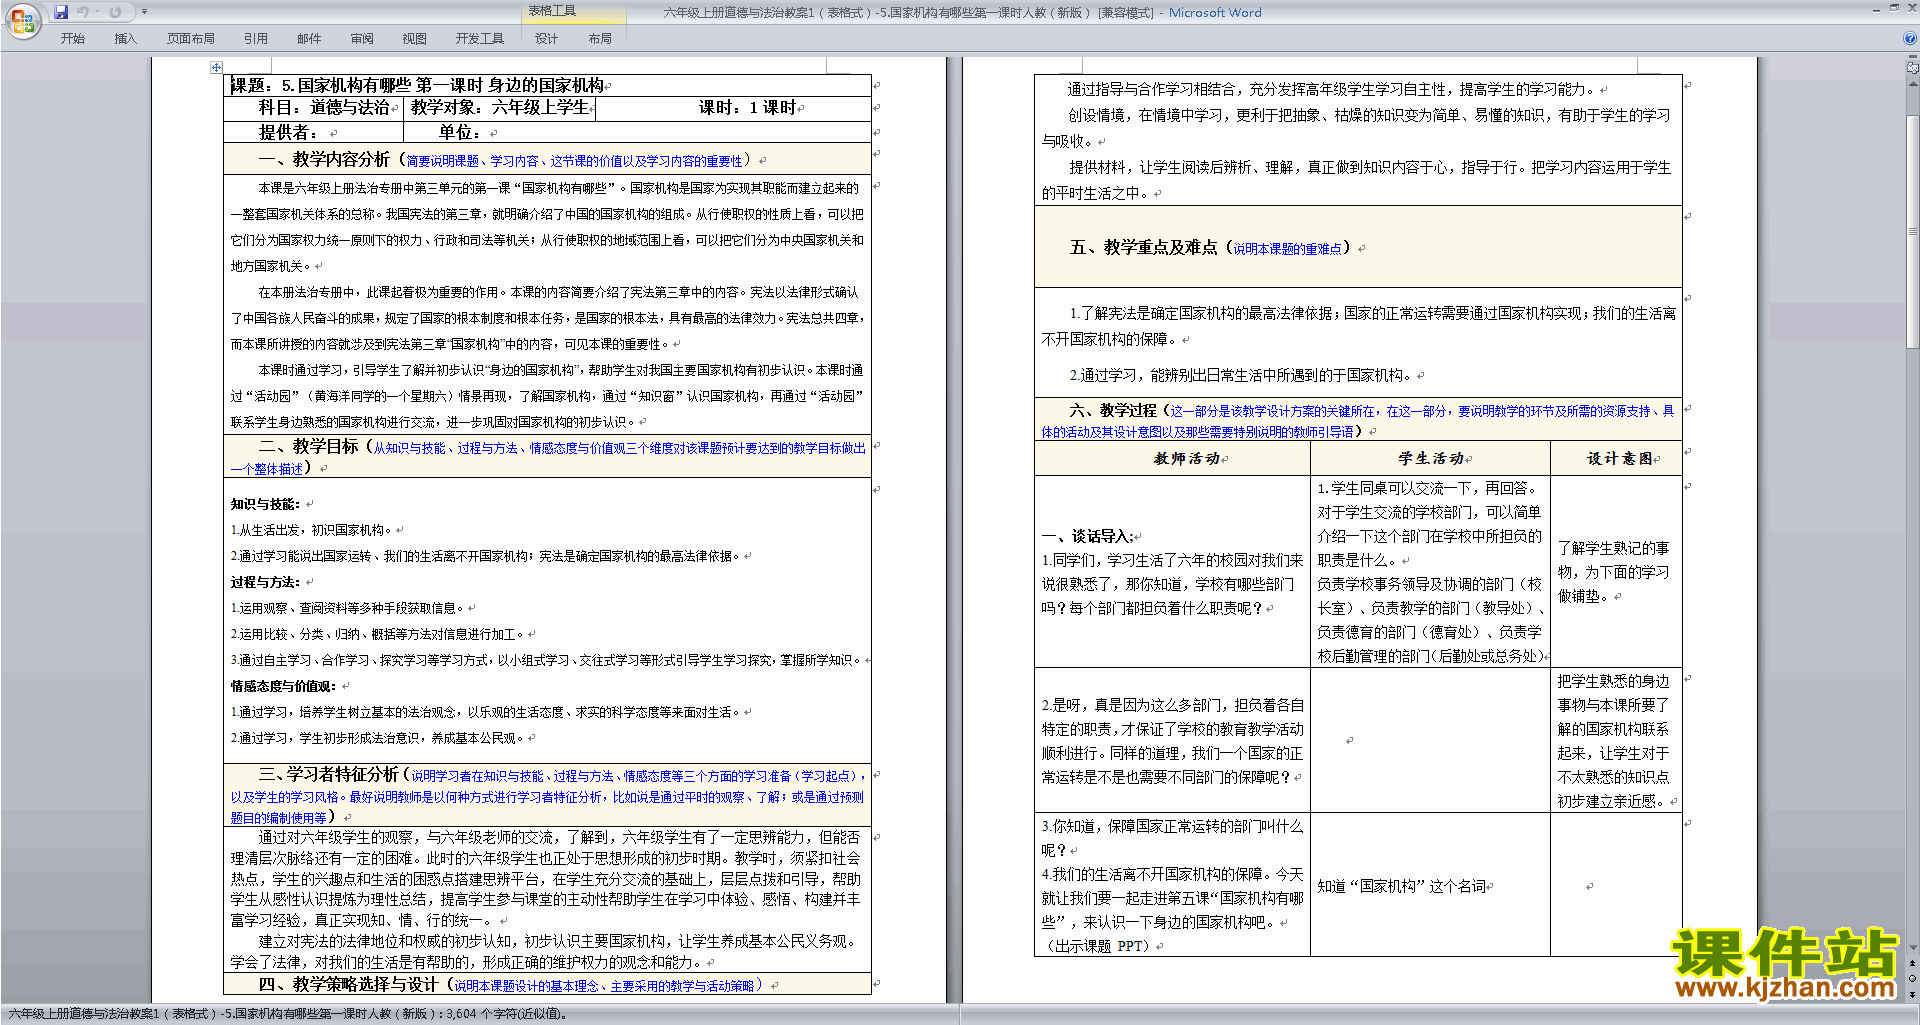Click the table move handle icon
The height and width of the screenshot is (1025, 1920).
pos(216,67)
